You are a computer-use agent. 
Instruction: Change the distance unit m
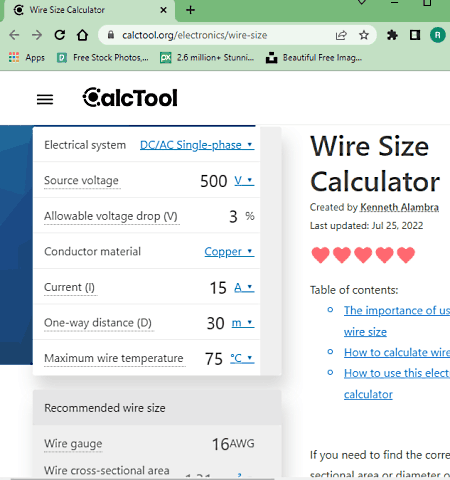[x=243, y=323]
